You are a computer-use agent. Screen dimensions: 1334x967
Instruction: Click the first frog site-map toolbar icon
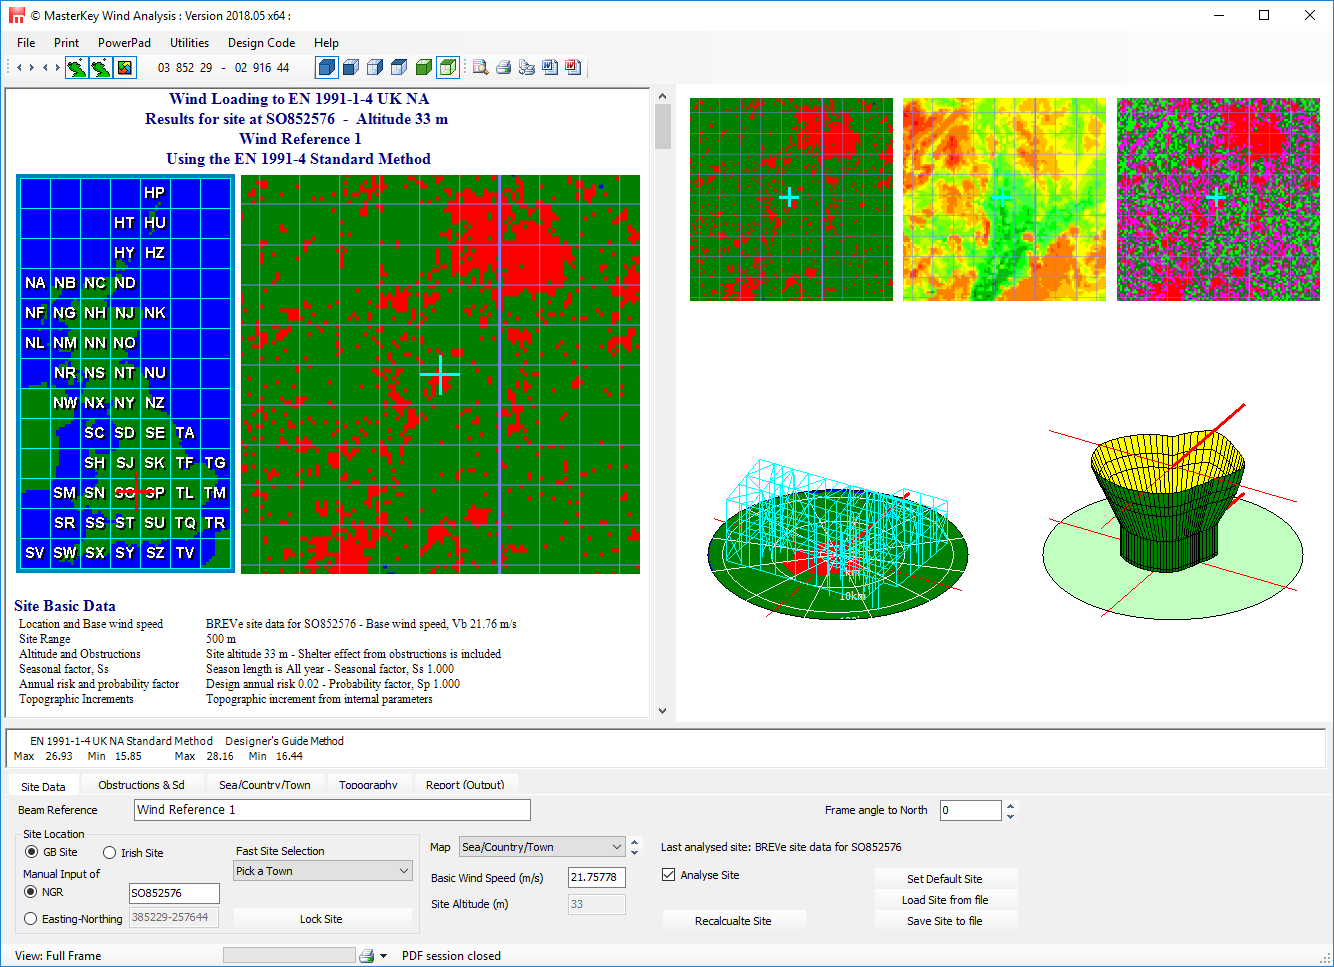click(76, 68)
